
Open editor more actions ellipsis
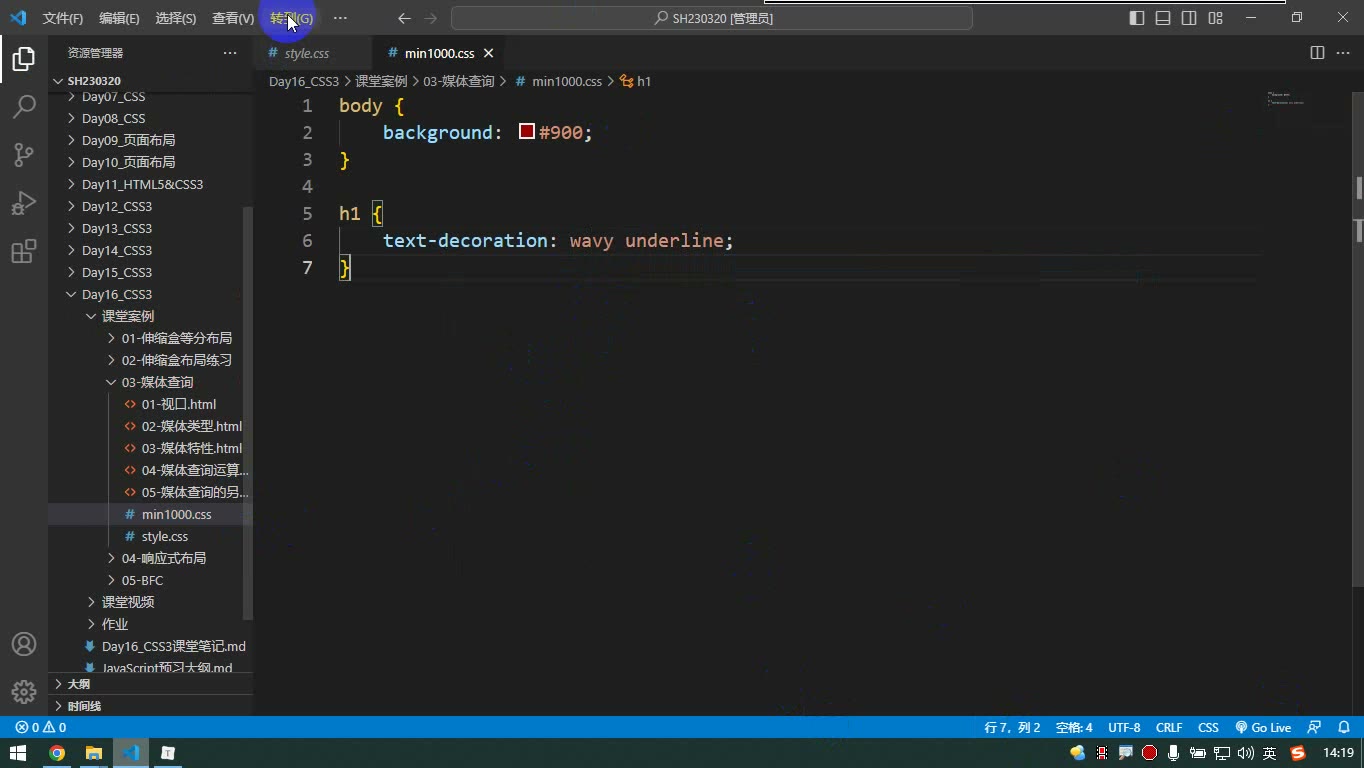coord(1342,53)
